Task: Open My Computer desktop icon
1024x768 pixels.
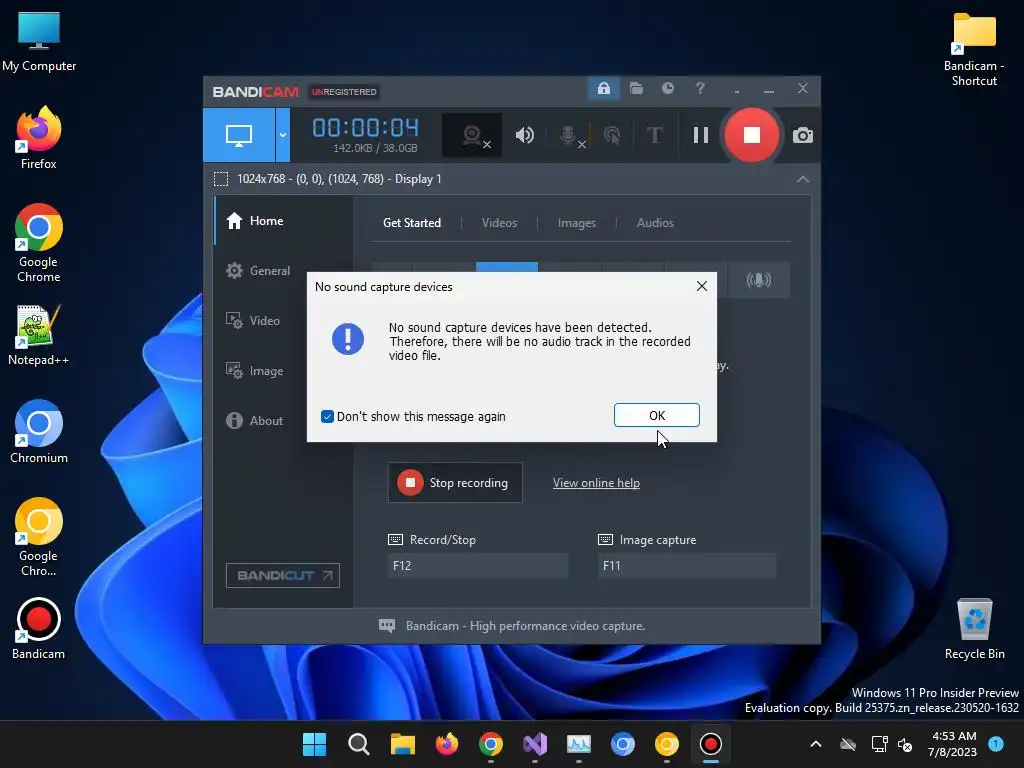Action: tap(39, 40)
